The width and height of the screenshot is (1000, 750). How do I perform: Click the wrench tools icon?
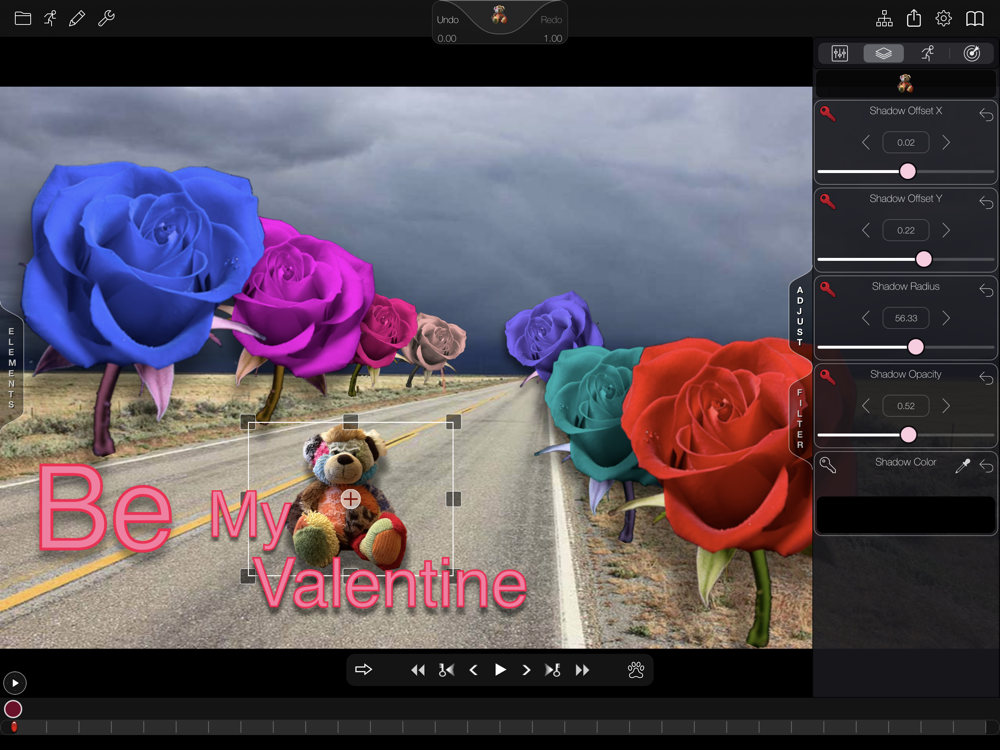click(x=106, y=19)
